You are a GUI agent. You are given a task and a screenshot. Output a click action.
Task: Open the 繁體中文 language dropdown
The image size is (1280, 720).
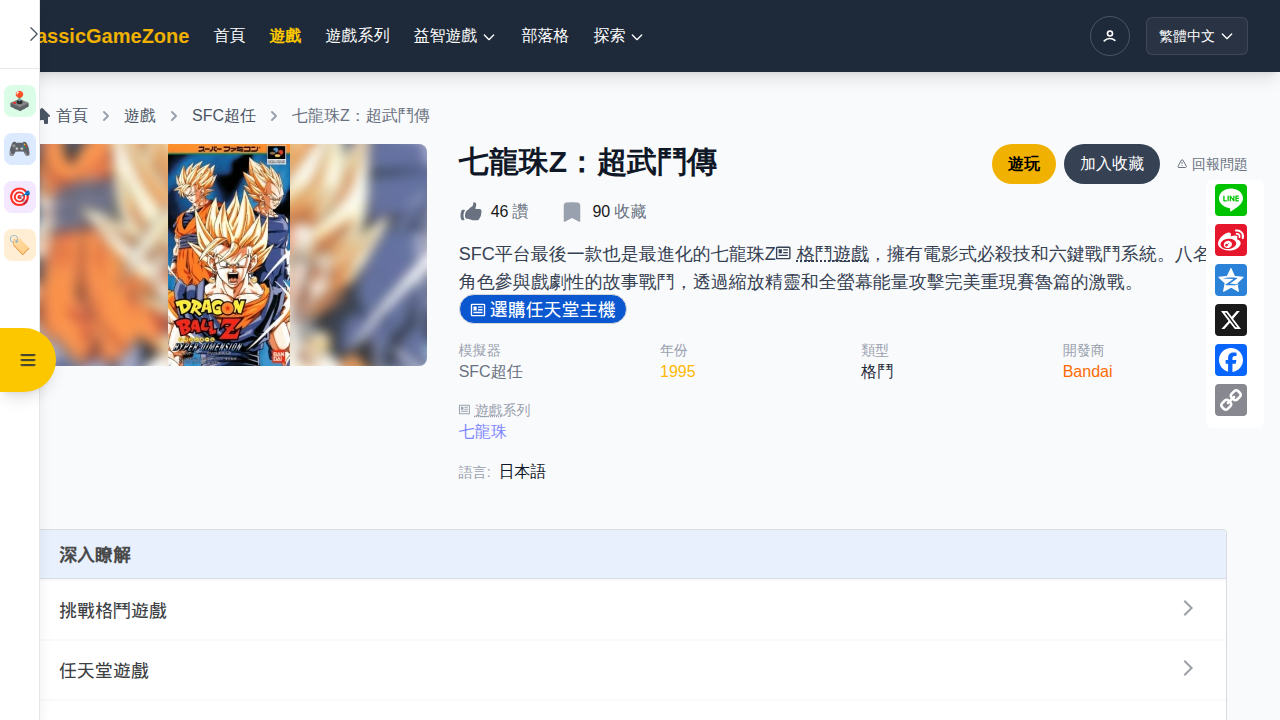[x=1197, y=36]
